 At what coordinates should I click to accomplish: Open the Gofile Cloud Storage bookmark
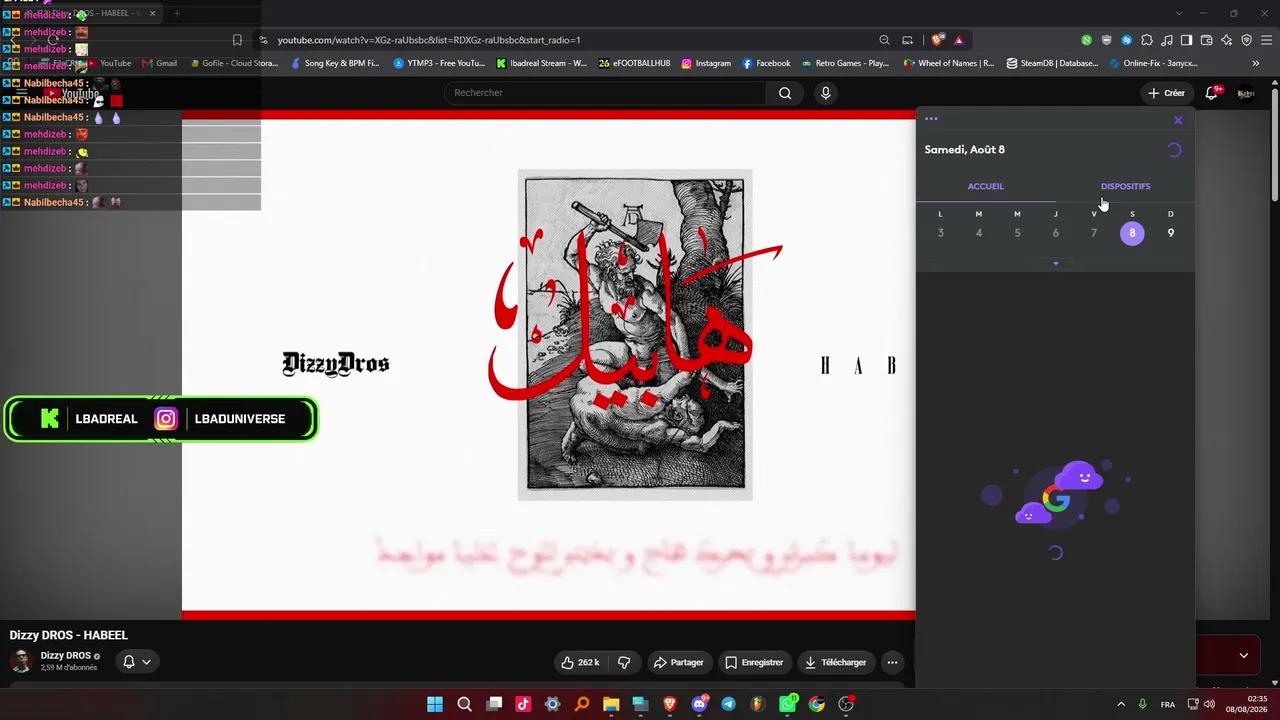coord(234,63)
